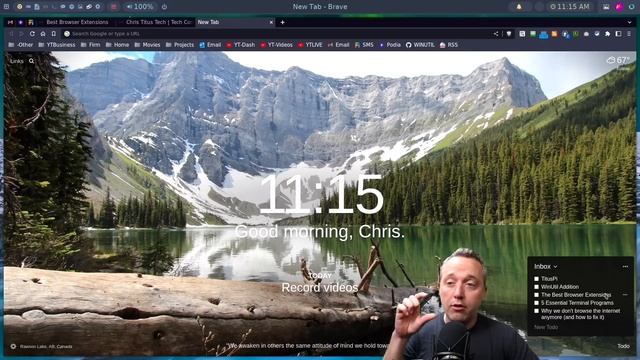Open the Projects bookmarks folder

pos(180,45)
